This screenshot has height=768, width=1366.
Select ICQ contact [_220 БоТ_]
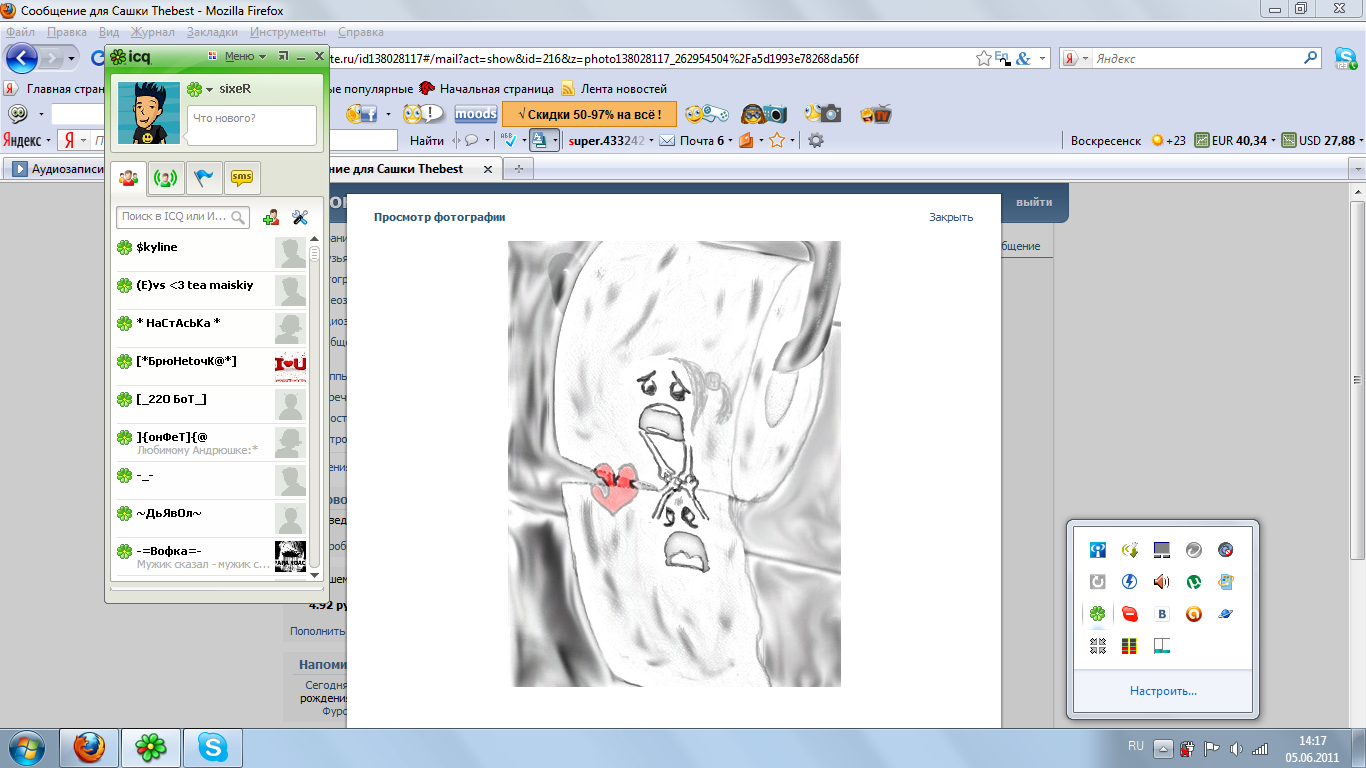point(211,404)
